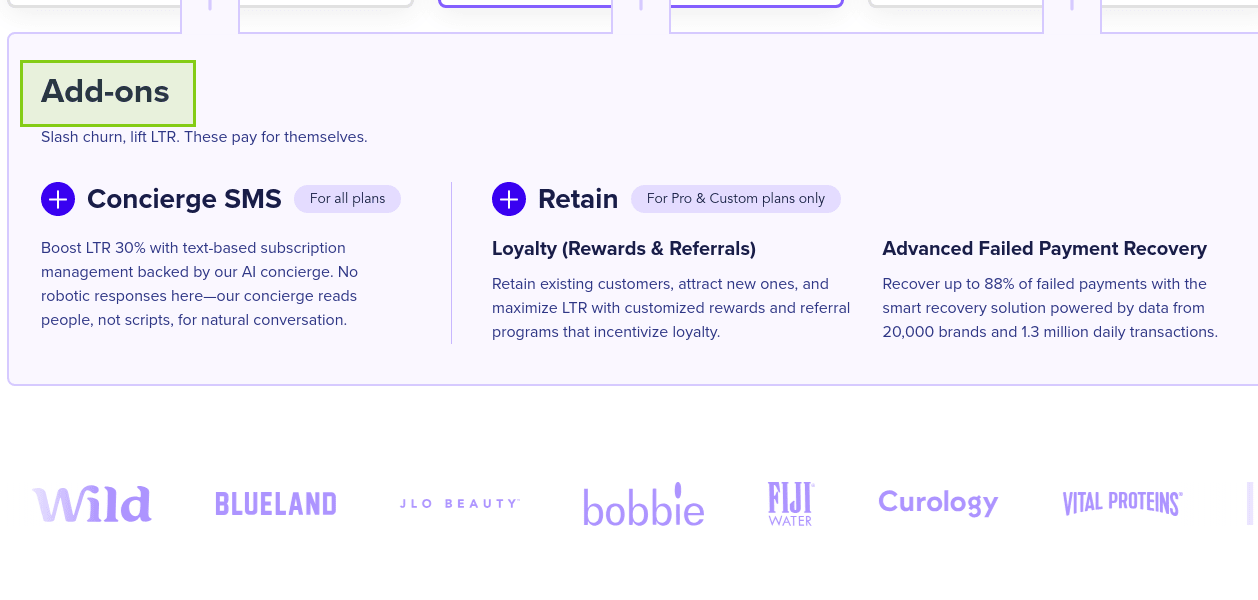Click the Wild brand logo
The width and height of the screenshot is (1258, 600).
coord(92,504)
